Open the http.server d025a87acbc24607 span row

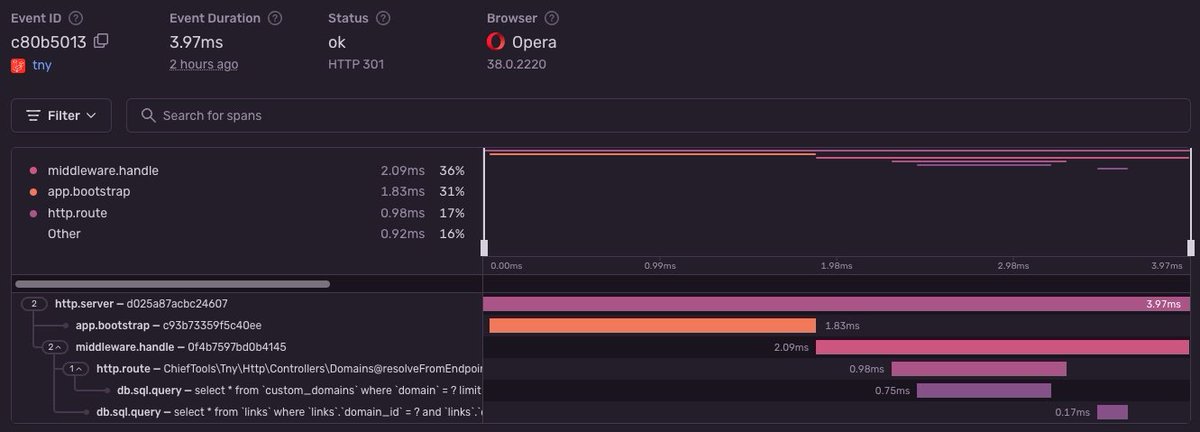tap(600, 303)
